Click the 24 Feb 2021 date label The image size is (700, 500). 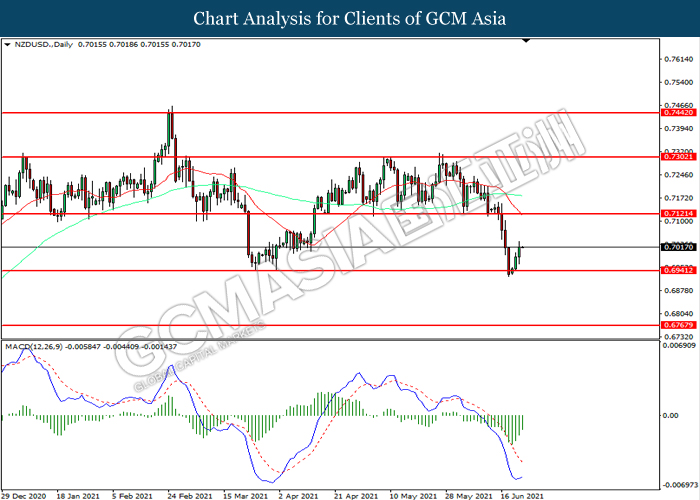[x=188, y=494]
